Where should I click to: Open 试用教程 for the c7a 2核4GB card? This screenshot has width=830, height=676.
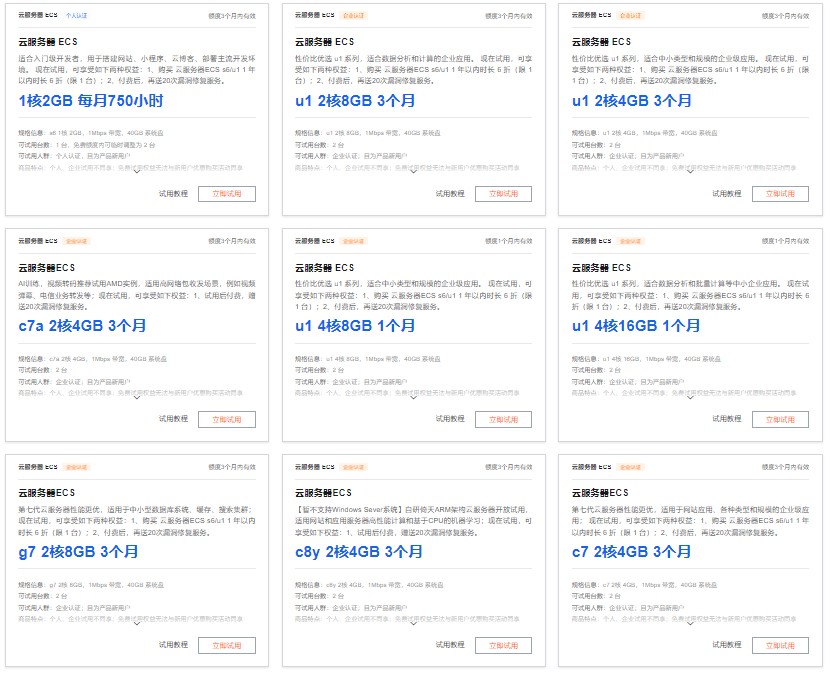[173, 419]
